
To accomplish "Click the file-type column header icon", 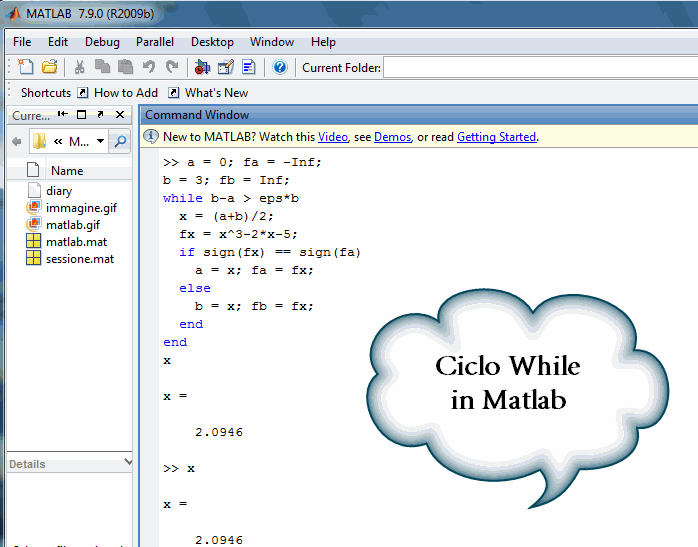I will pyautogui.click(x=33, y=170).
